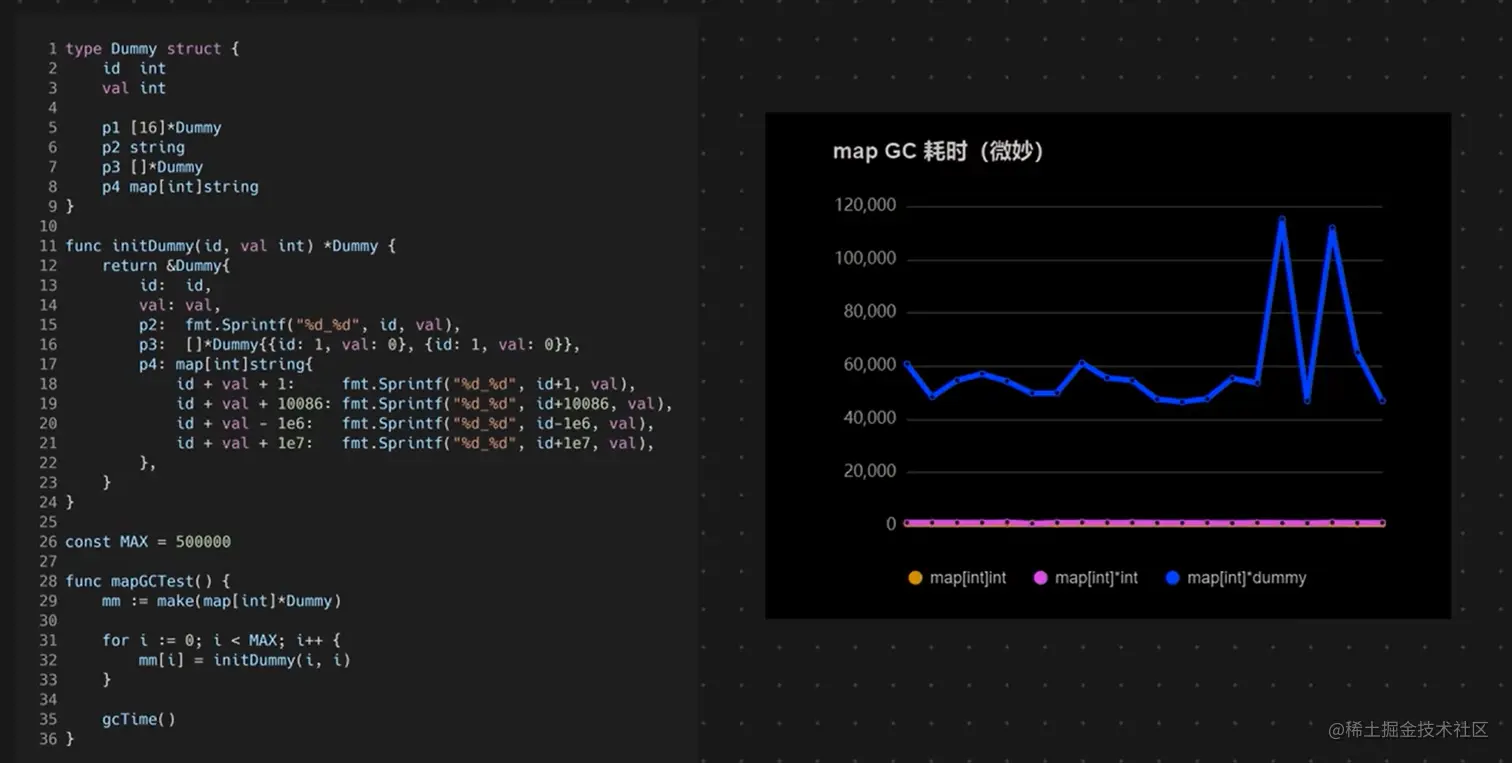Viewport: 1512px width, 763px height.
Task: Click the "for i := 0; i < MAX; i++ {" line
Action: coord(222,640)
